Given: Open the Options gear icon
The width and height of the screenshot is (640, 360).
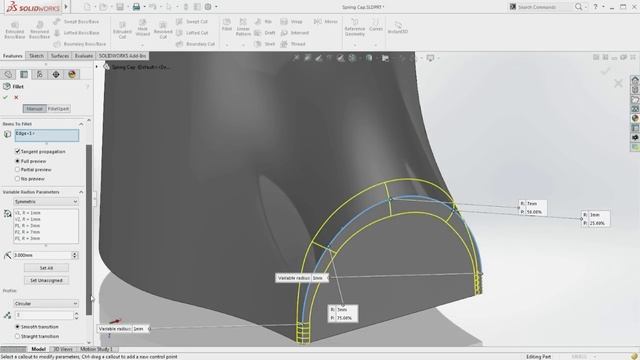Looking at the screenshot, I should pos(208,7).
